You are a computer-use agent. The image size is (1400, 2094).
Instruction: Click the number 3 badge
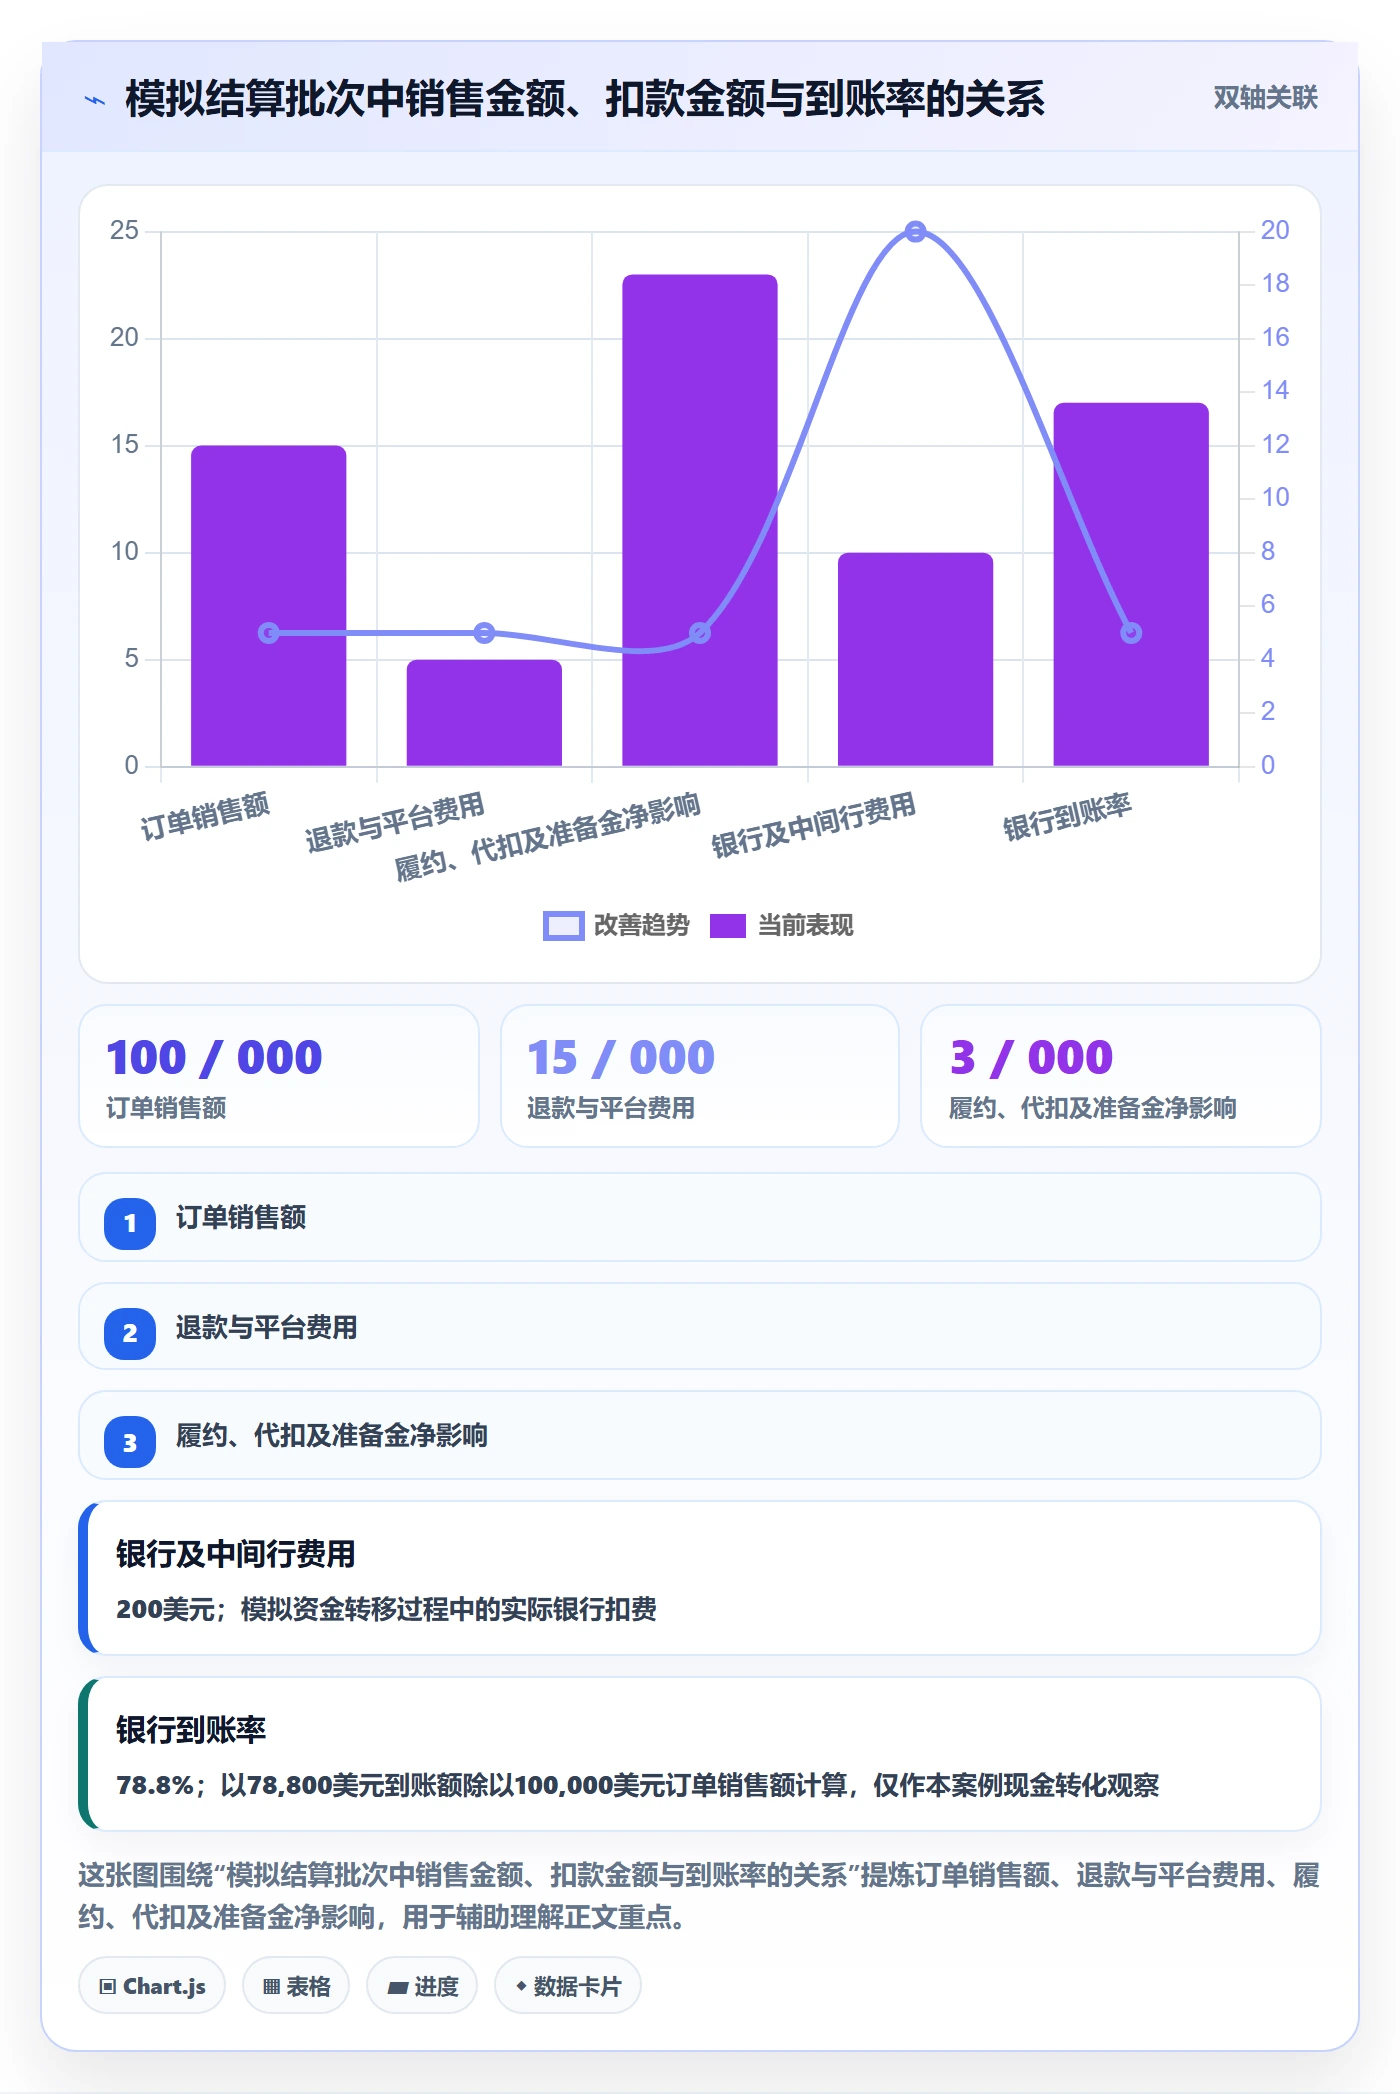pyautogui.click(x=130, y=1442)
